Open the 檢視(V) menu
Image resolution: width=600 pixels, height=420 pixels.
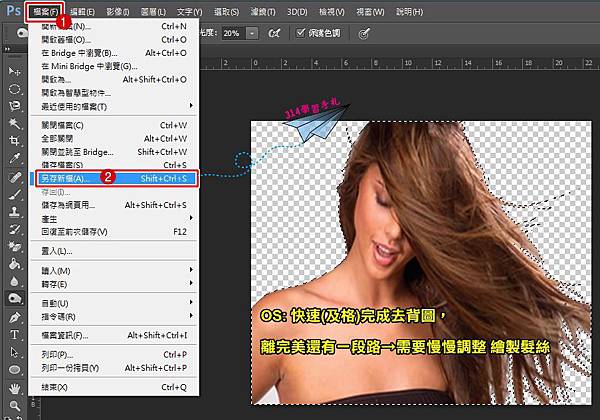click(332, 12)
